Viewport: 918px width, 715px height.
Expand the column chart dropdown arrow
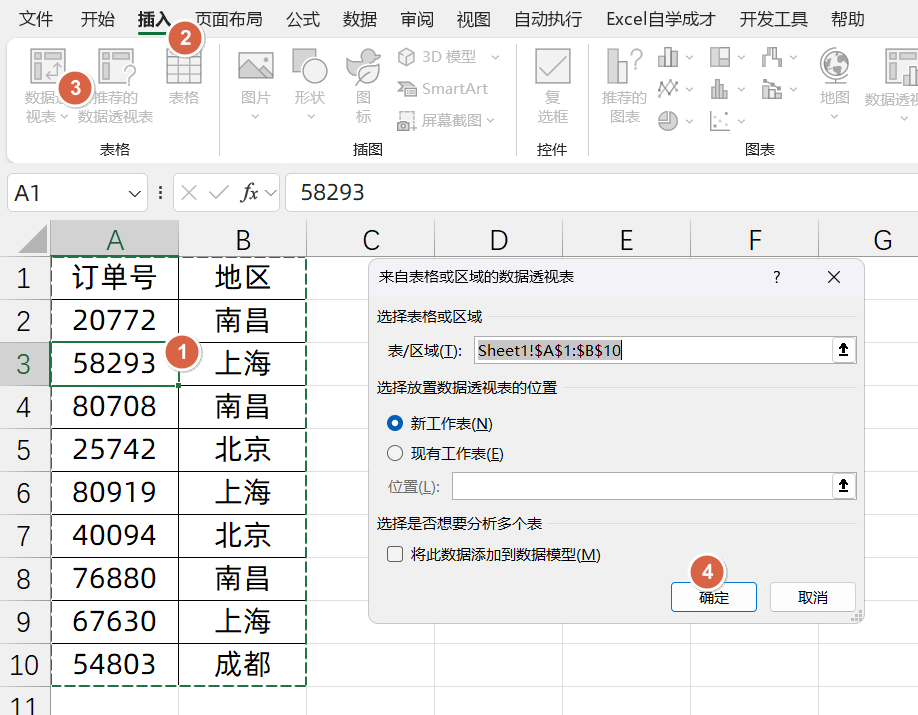click(689, 57)
